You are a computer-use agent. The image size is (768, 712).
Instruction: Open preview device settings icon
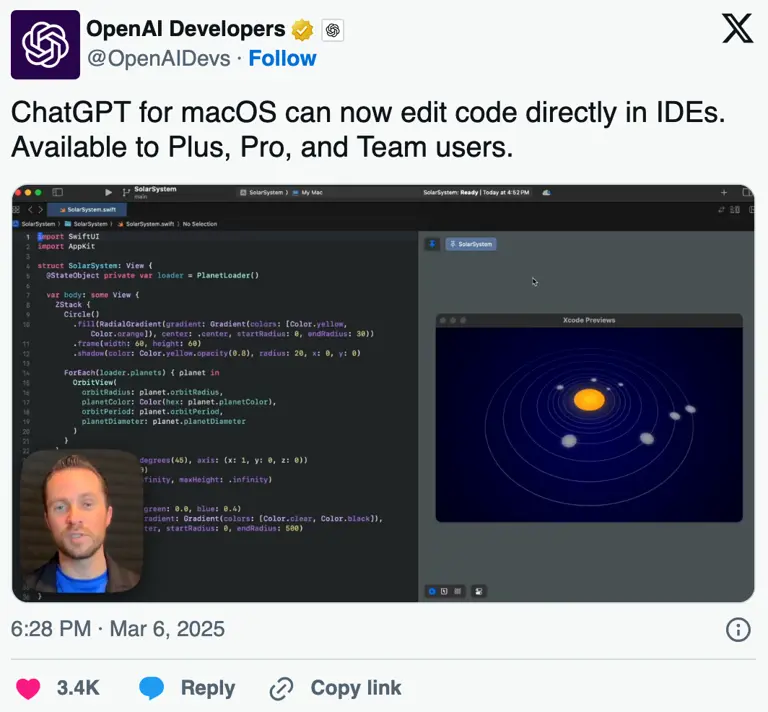coord(479,591)
